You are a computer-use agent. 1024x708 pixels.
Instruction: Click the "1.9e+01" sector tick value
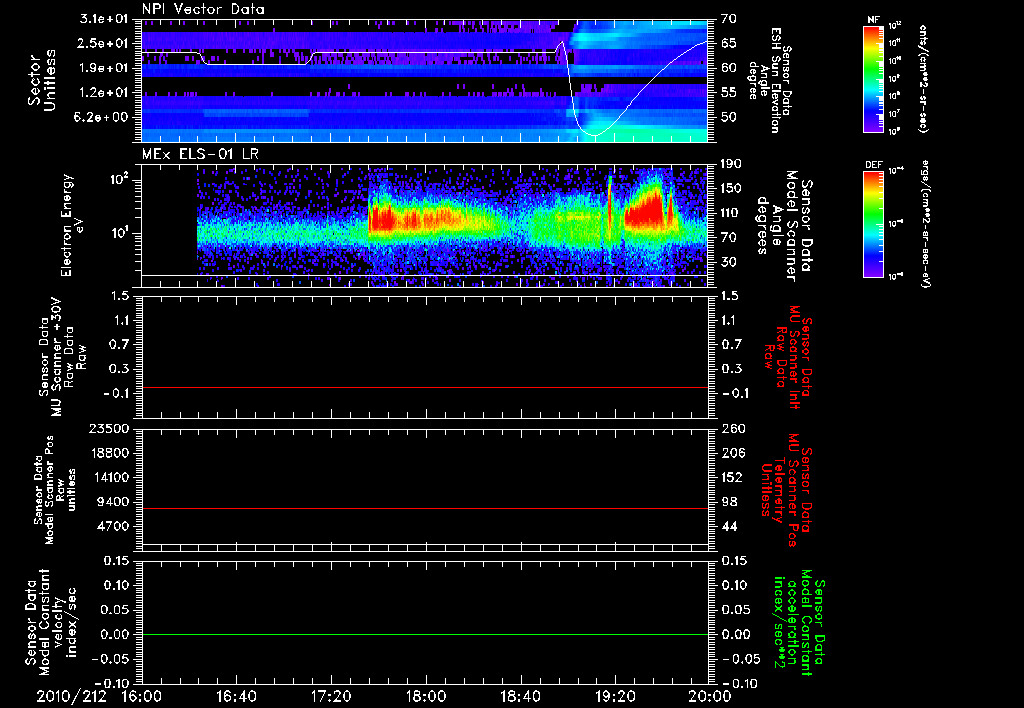point(104,68)
